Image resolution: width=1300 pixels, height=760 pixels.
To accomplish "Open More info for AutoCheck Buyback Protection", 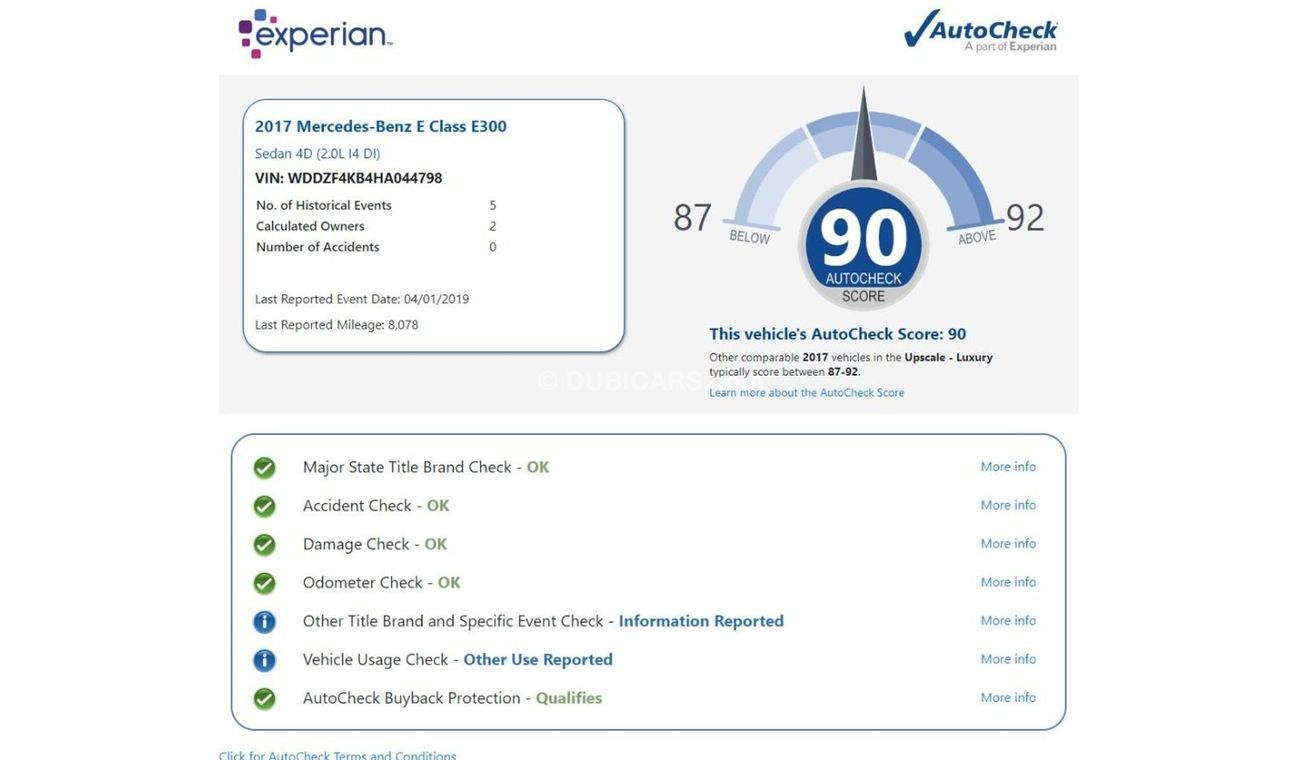I will (1008, 697).
